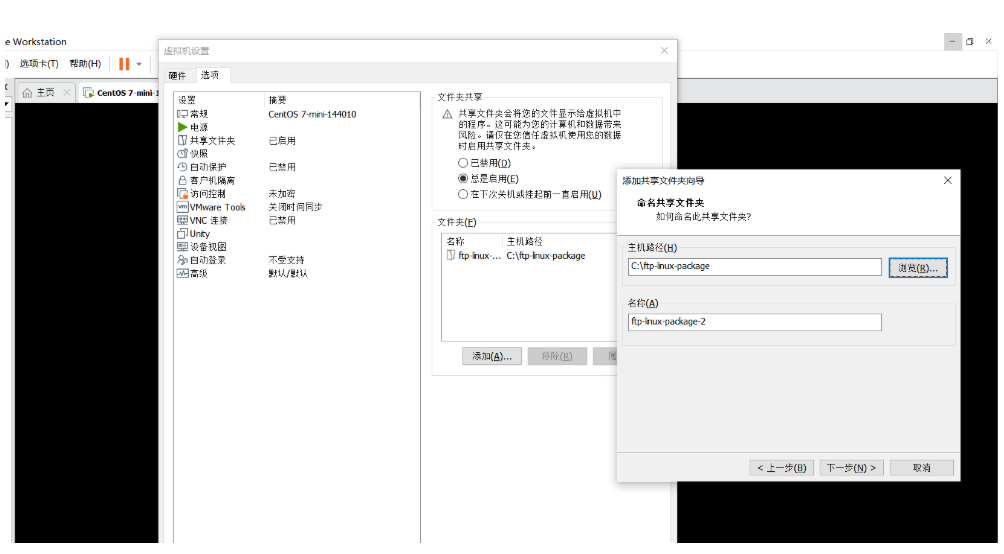Image resolution: width=1004 pixels, height=554 pixels.
Task: Switch to the 硬件 tab
Action: pyautogui.click(x=177, y=76)
